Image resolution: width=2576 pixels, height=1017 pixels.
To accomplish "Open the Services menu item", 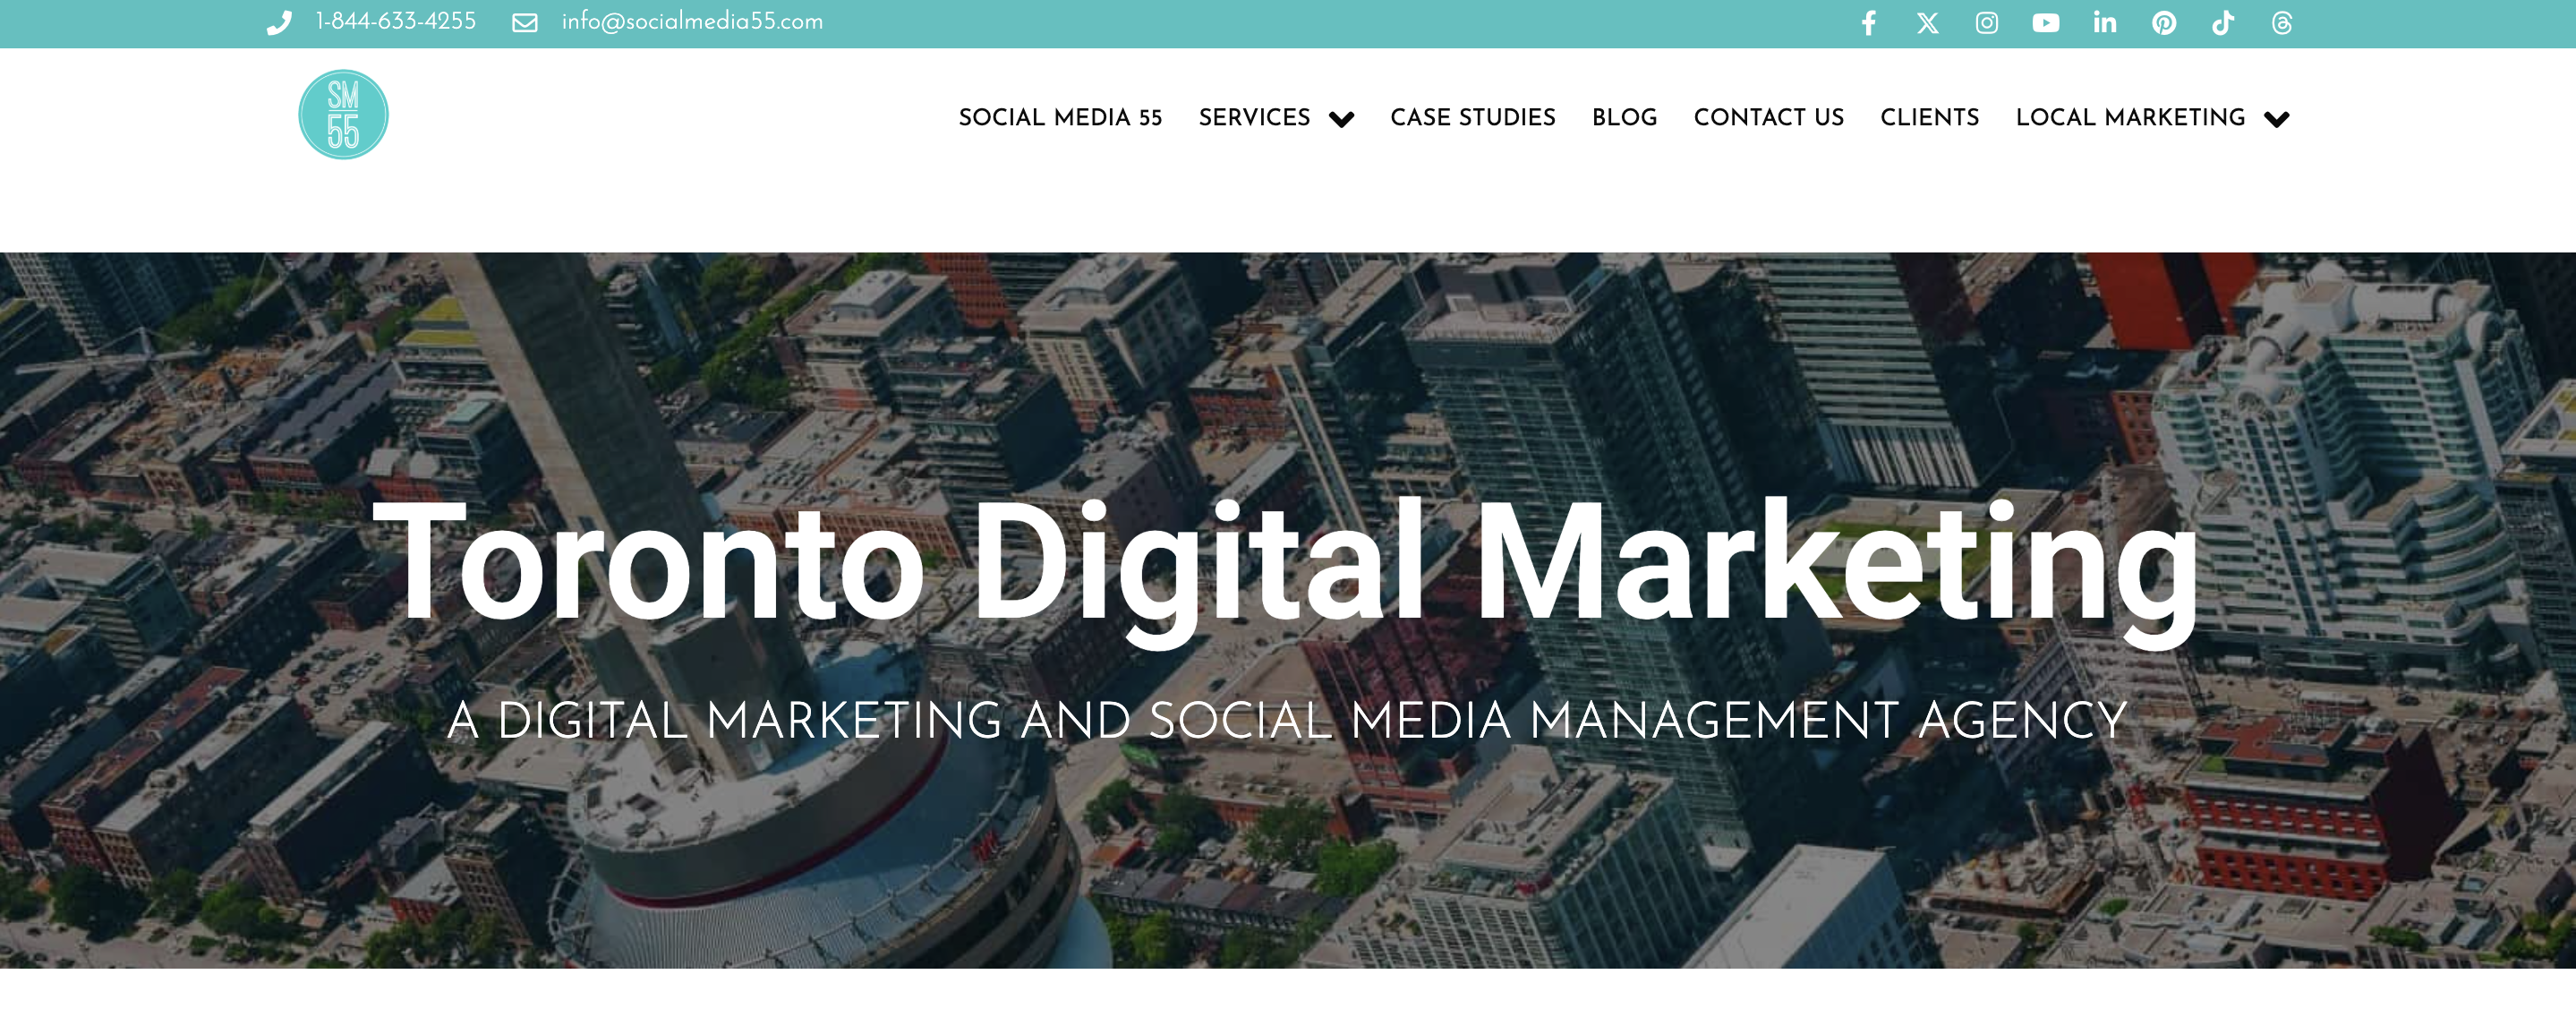I will pyautogui.click(x=1254, y=118).
